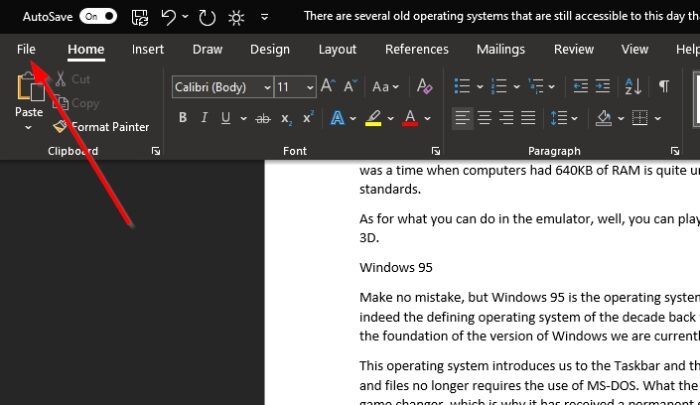Image resolution: width=700 pixels, height=405 pixels.
Task: Open the File menu
Action: coord(26,49)
